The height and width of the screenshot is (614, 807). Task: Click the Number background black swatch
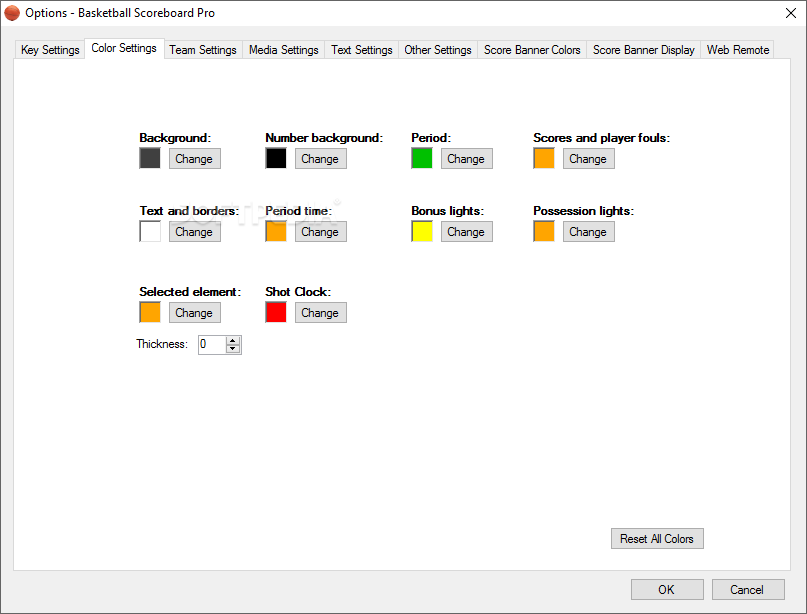coord(276,158)
